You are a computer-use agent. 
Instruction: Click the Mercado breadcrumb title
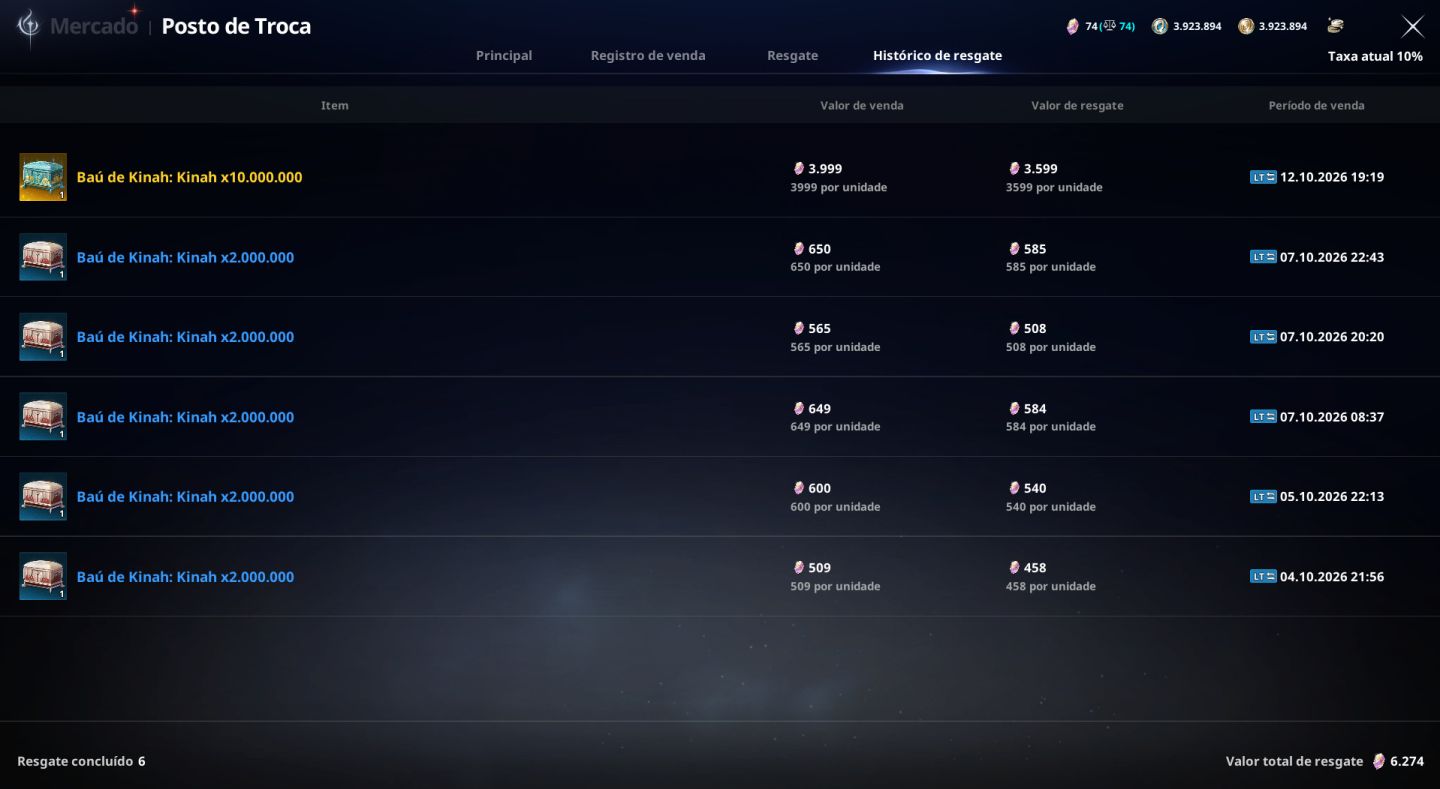[94, 26]
